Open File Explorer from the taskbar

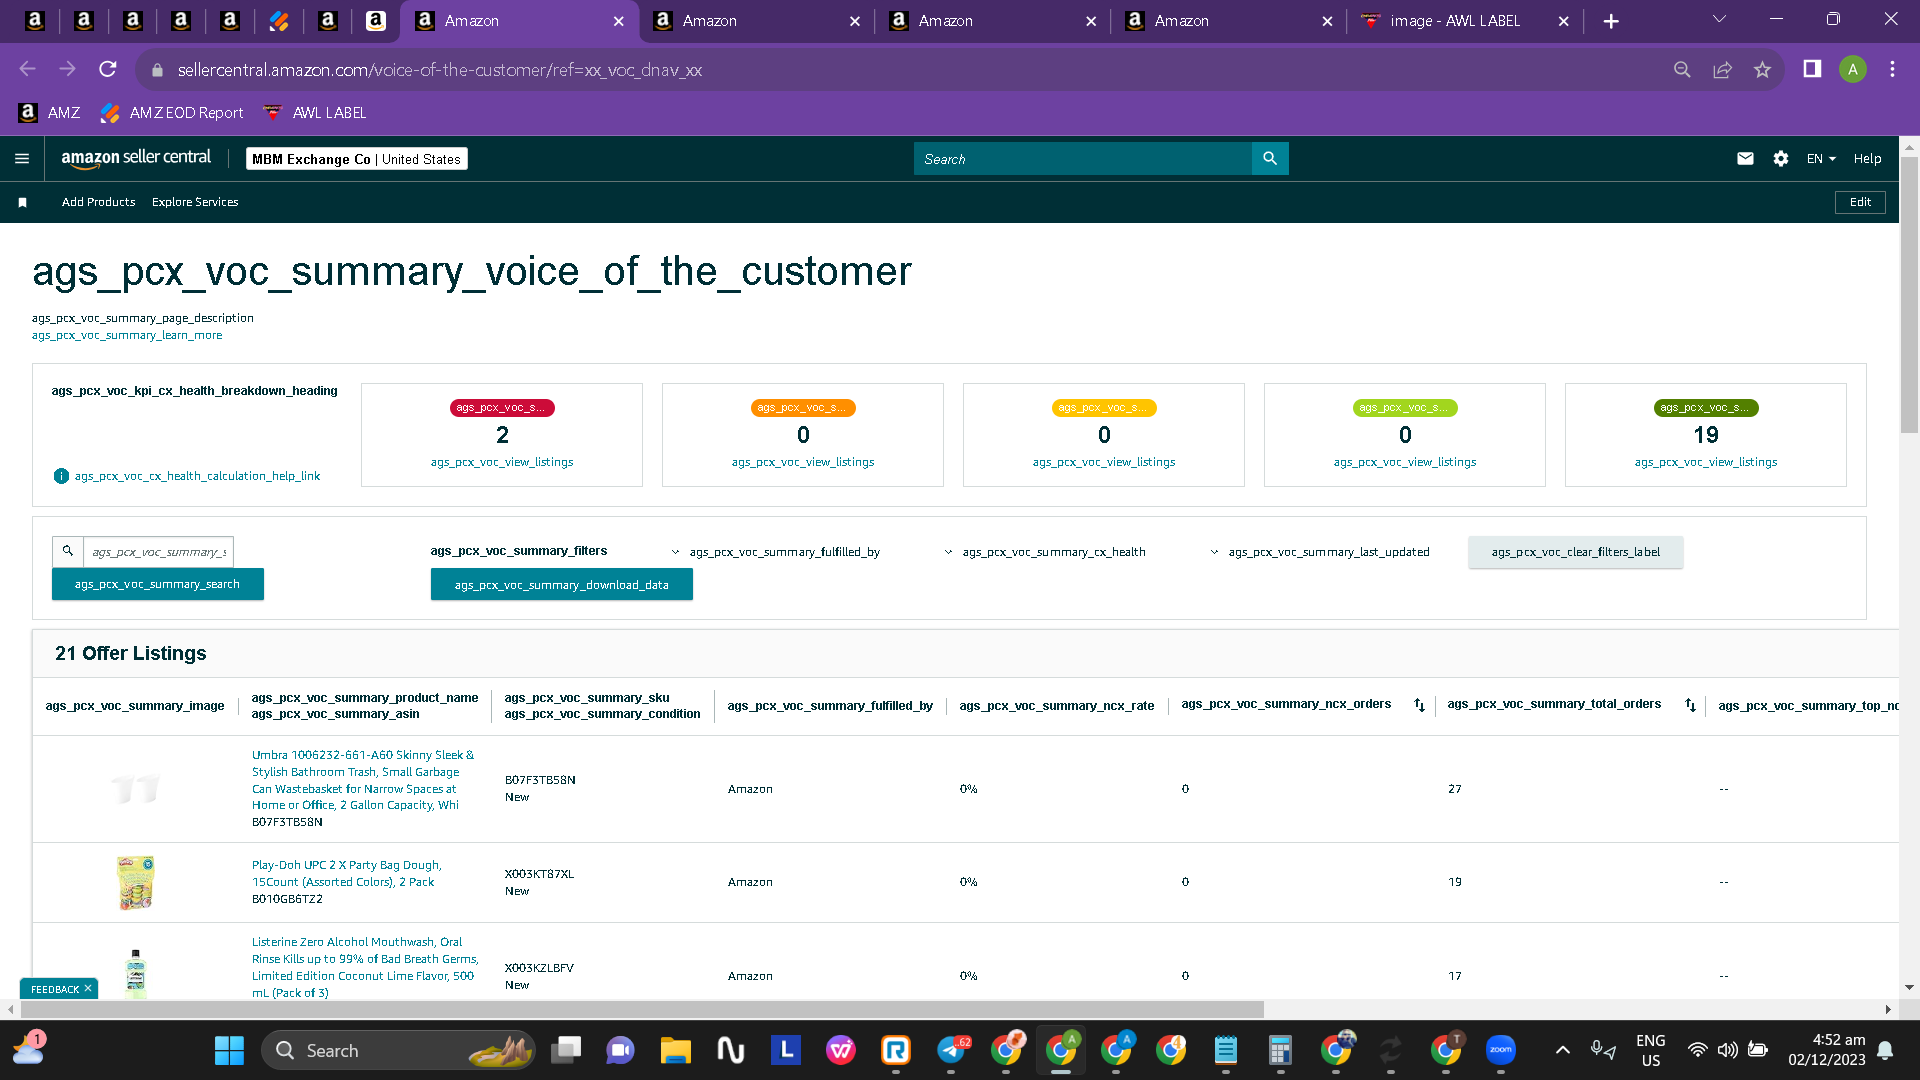click(x=675, y=1050)
